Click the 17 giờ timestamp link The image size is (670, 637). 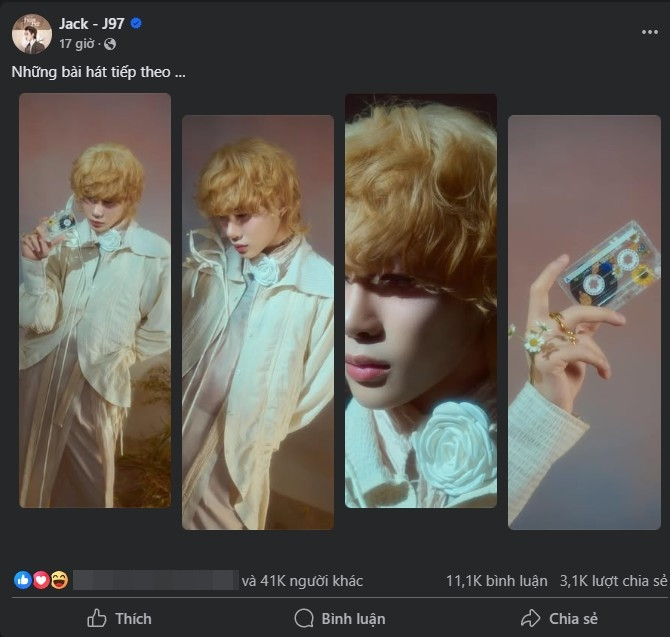77,44
